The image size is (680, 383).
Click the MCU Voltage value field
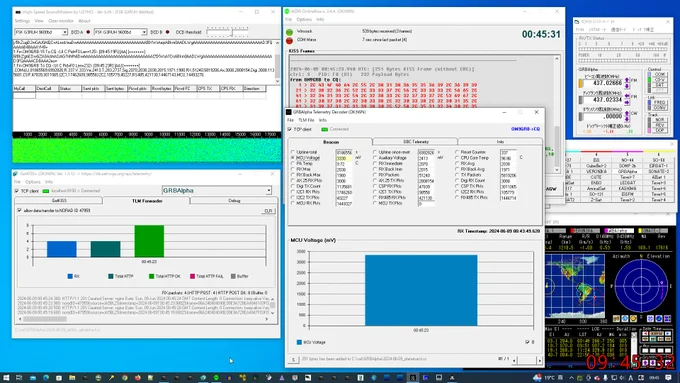343,158
